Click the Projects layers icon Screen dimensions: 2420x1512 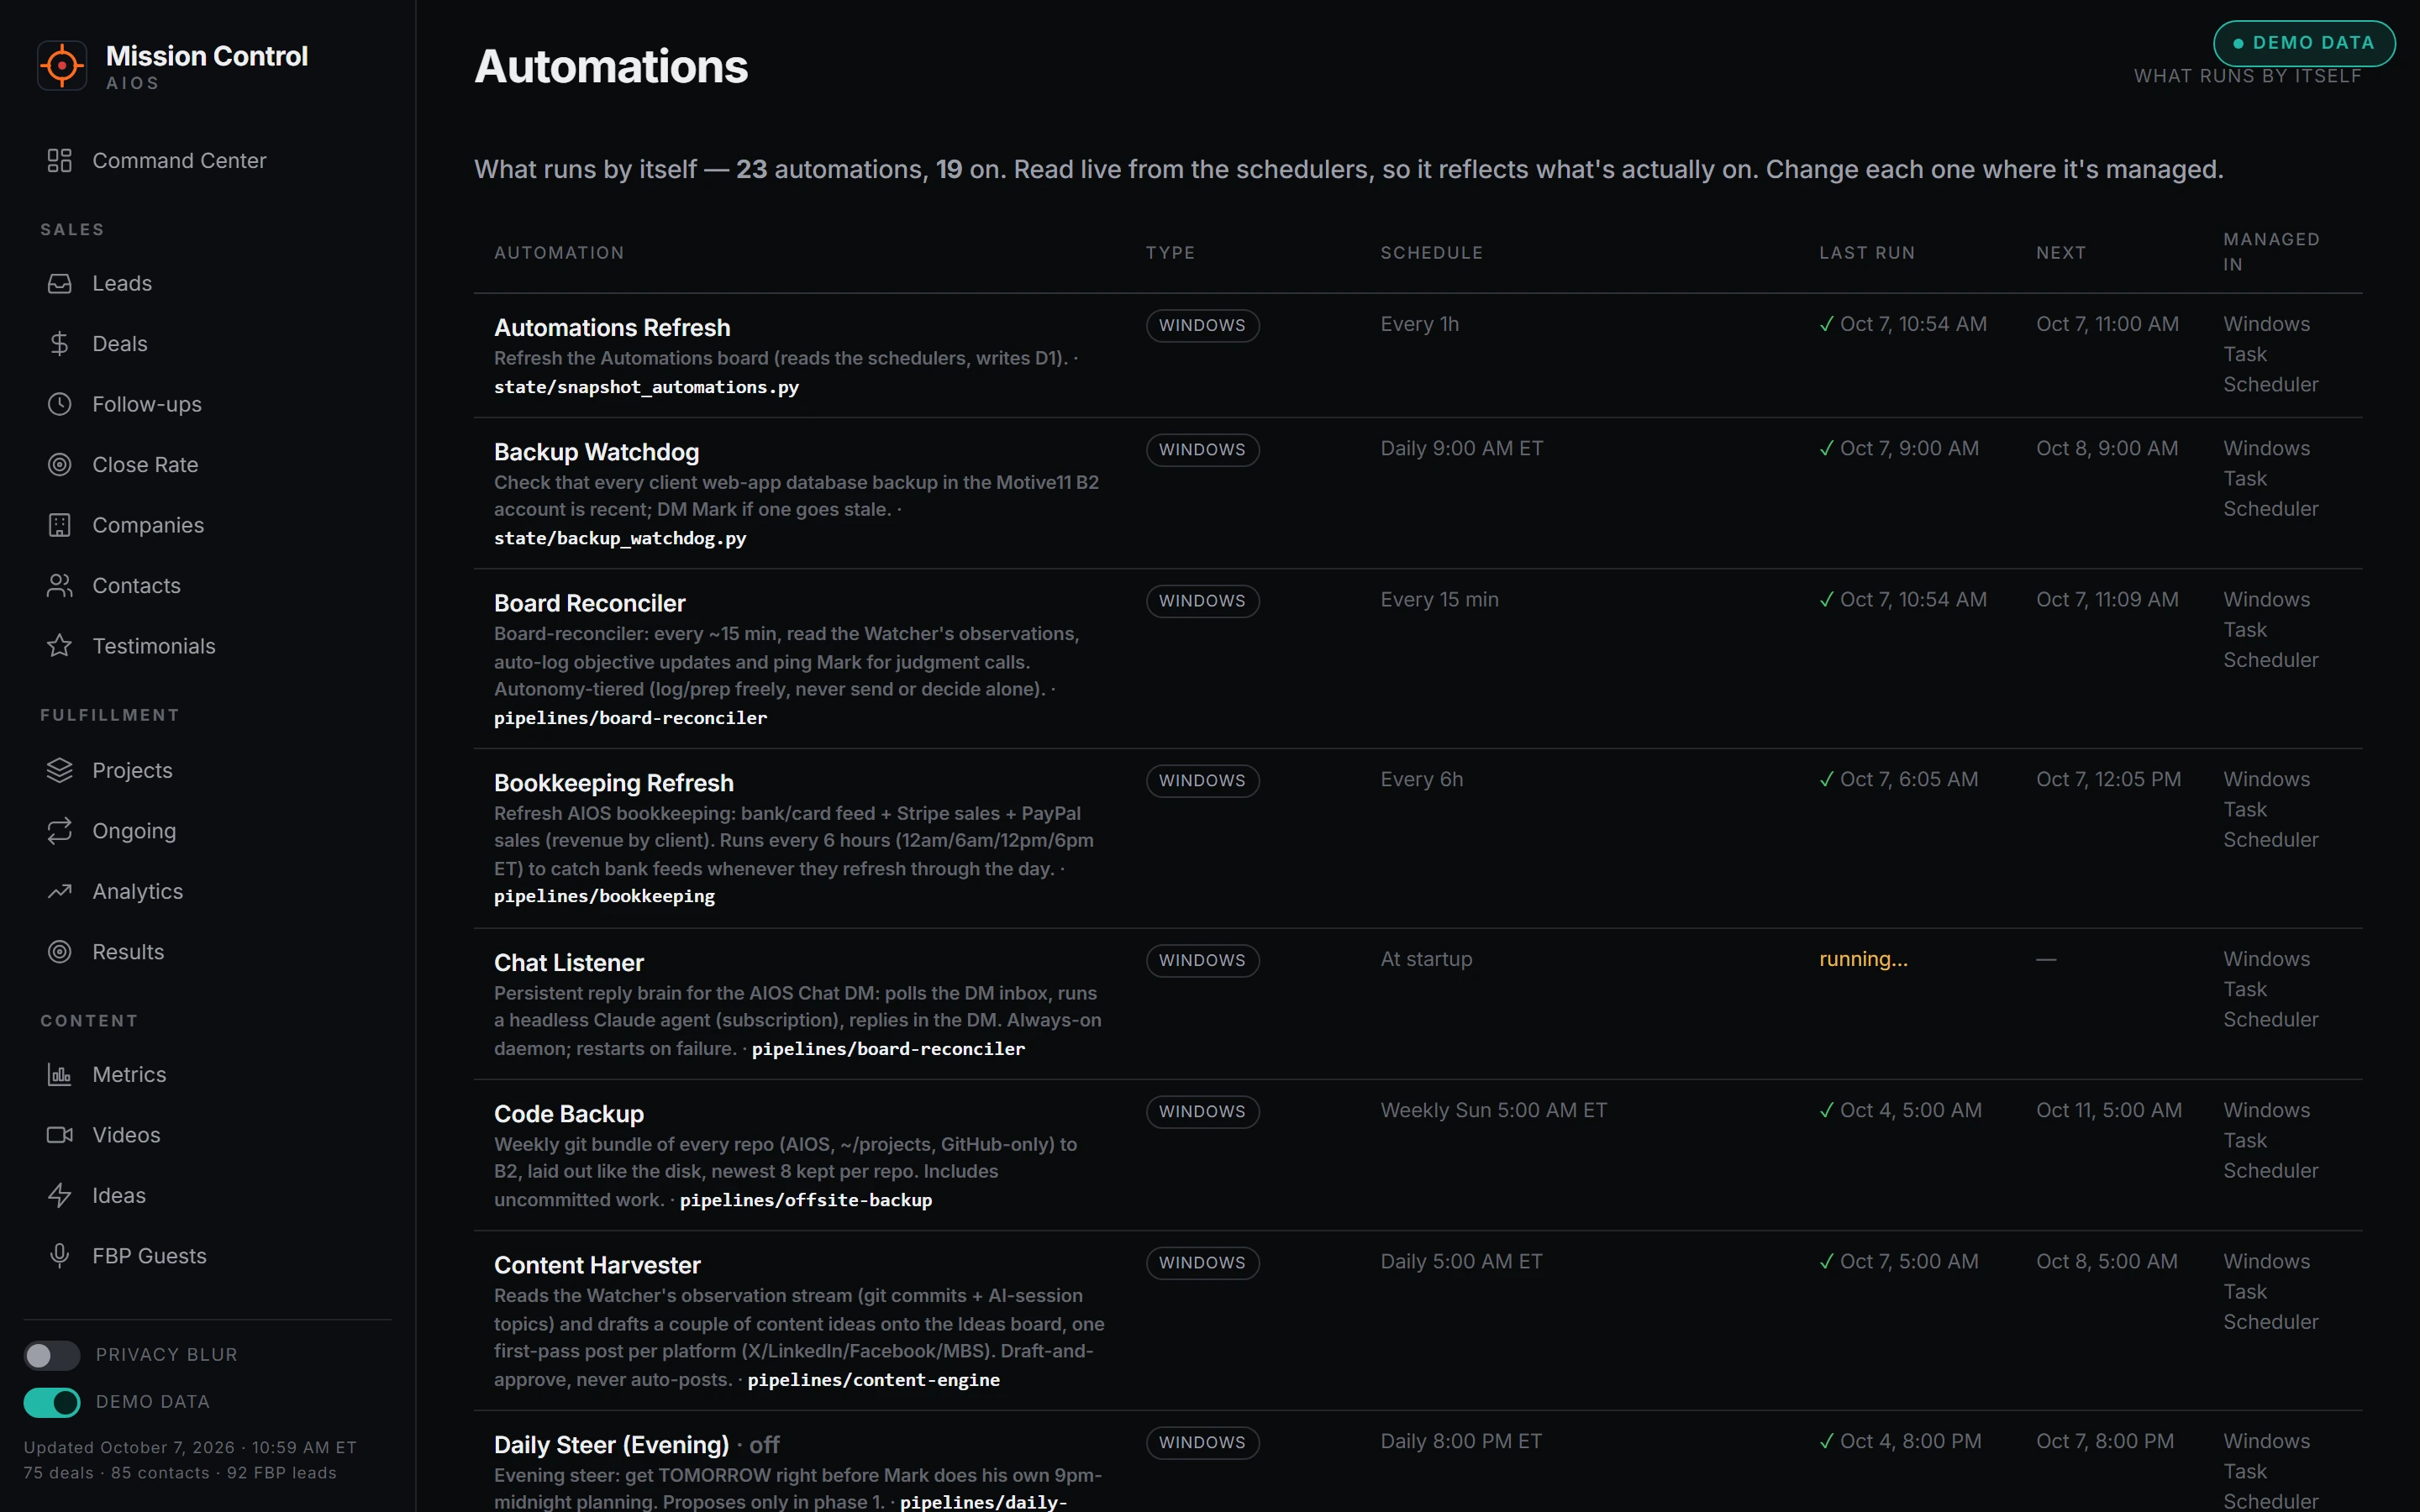pos(60,770)
